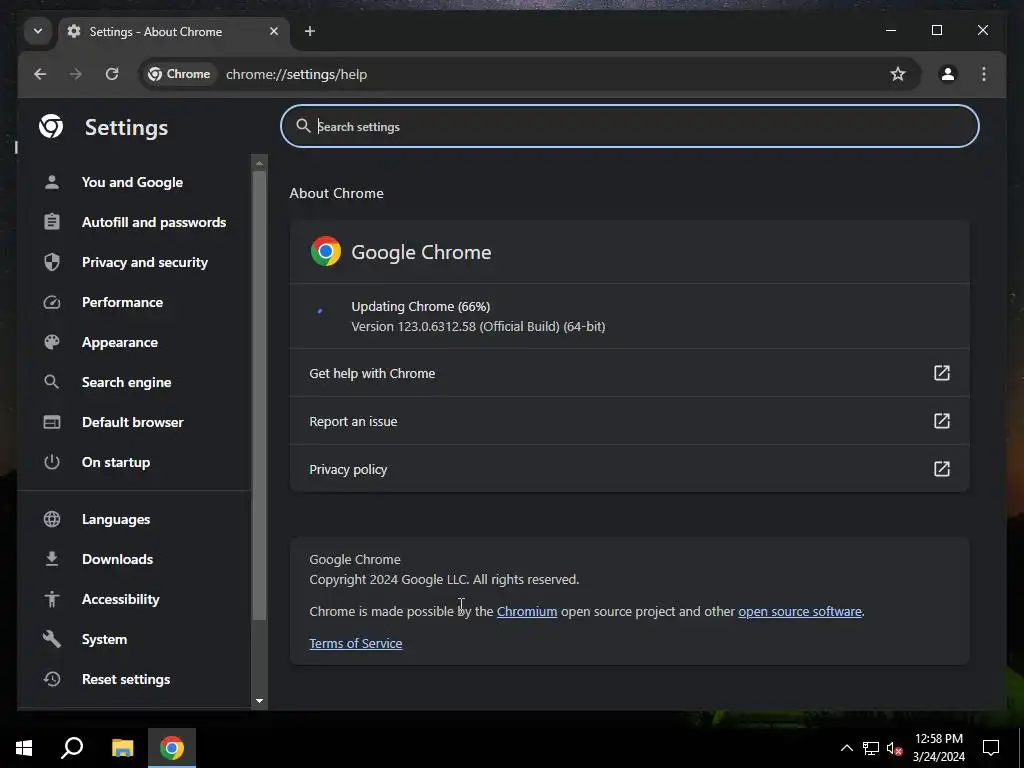Open the Performance settings section

[x=123, y=302]
